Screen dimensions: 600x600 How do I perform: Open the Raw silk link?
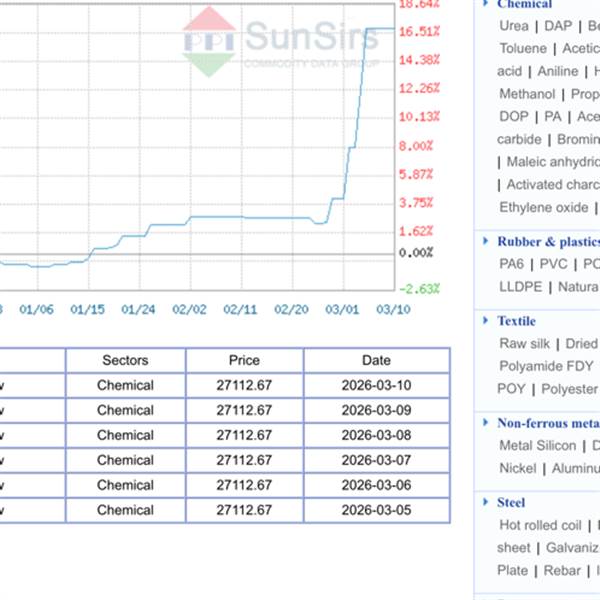click(524, 343)
